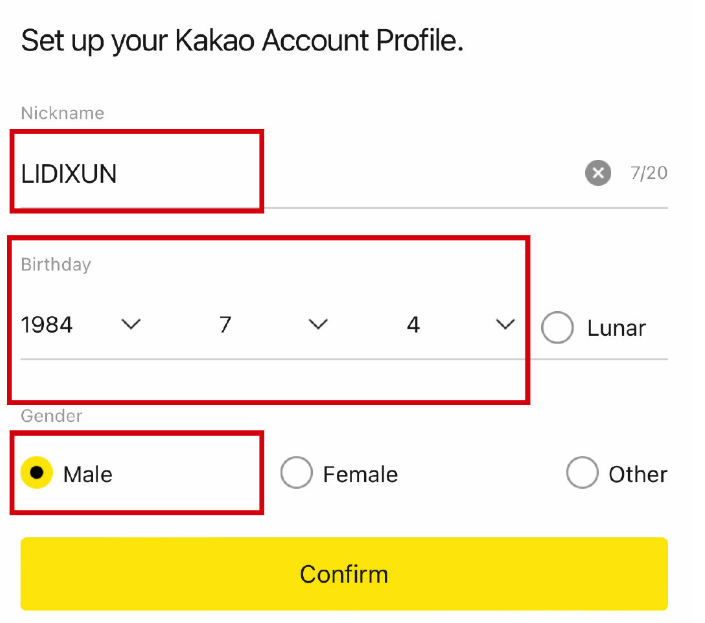The image size is (705, 623).
Task: Click the Other label text
Action: [x=637, y=474]
